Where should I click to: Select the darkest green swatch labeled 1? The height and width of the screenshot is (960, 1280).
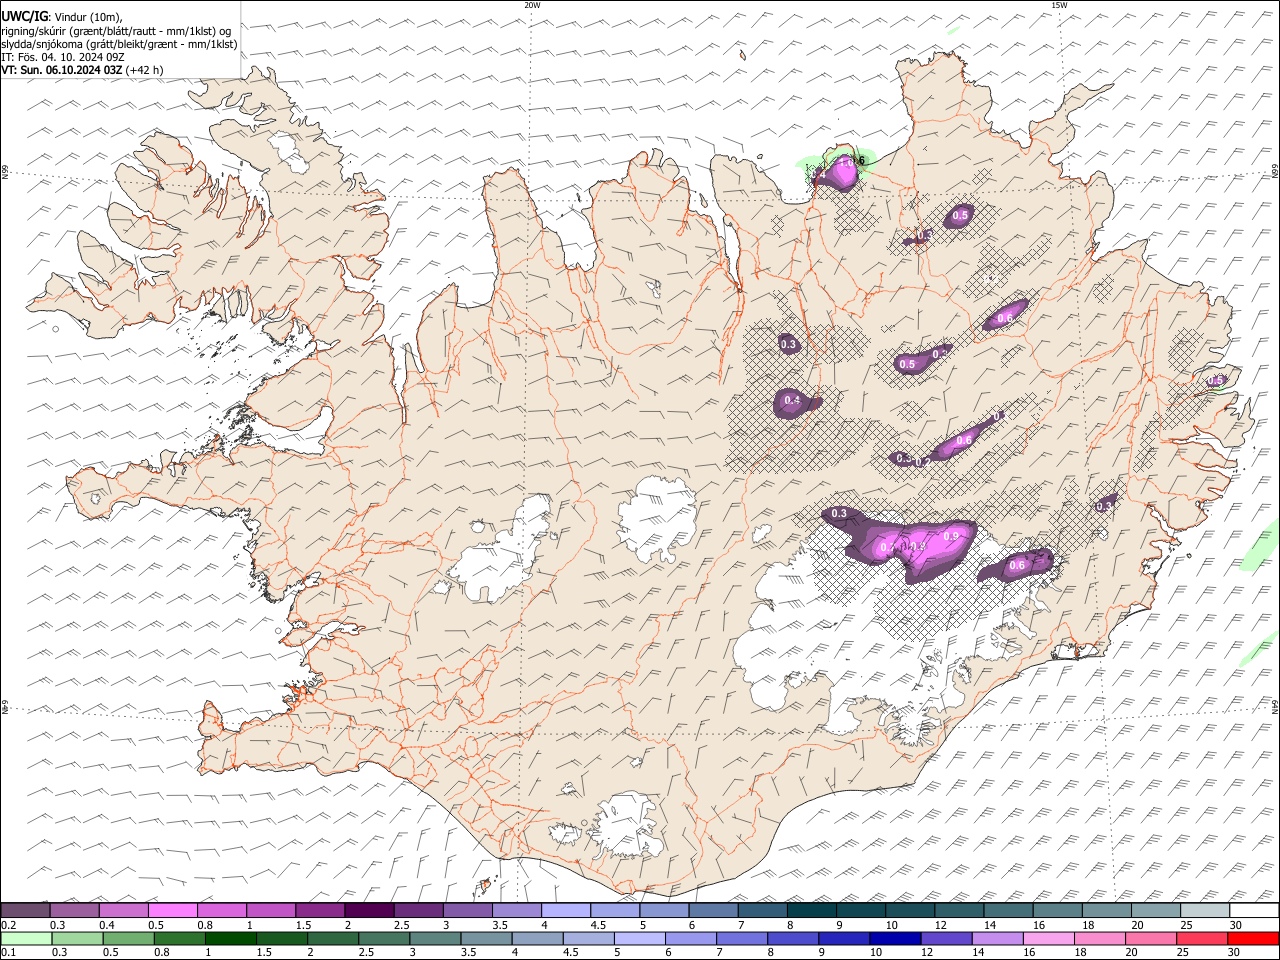[230, 938]
